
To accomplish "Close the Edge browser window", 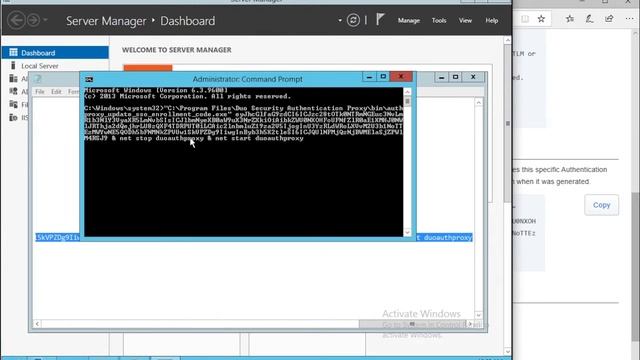I will tap(628, 2).
